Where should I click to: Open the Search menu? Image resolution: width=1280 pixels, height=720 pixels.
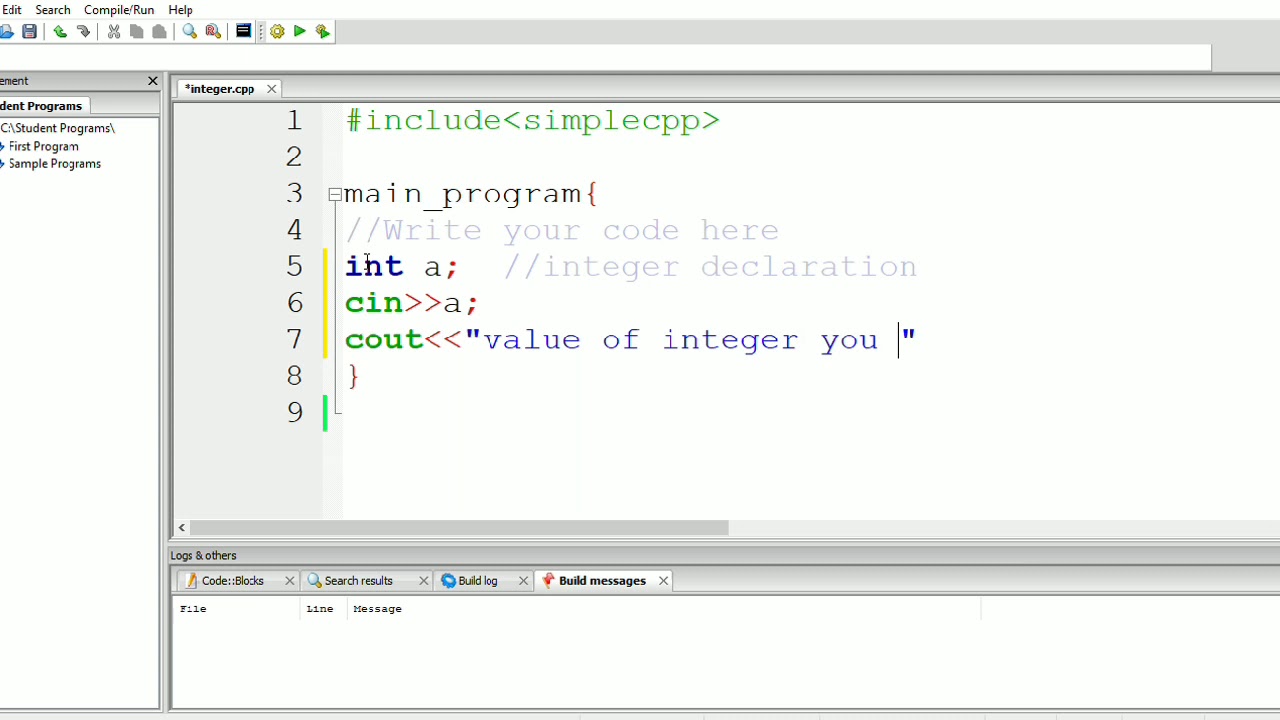click(53, 10)
